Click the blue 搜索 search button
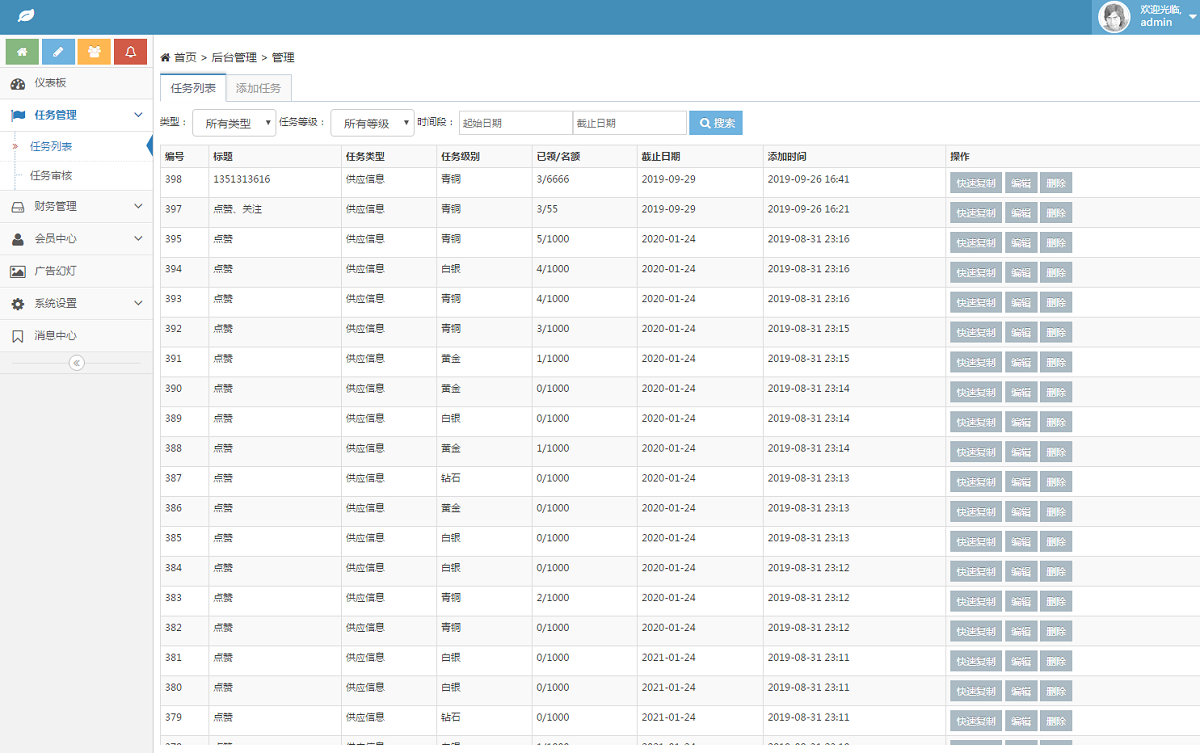 click(x=716, y=123)
